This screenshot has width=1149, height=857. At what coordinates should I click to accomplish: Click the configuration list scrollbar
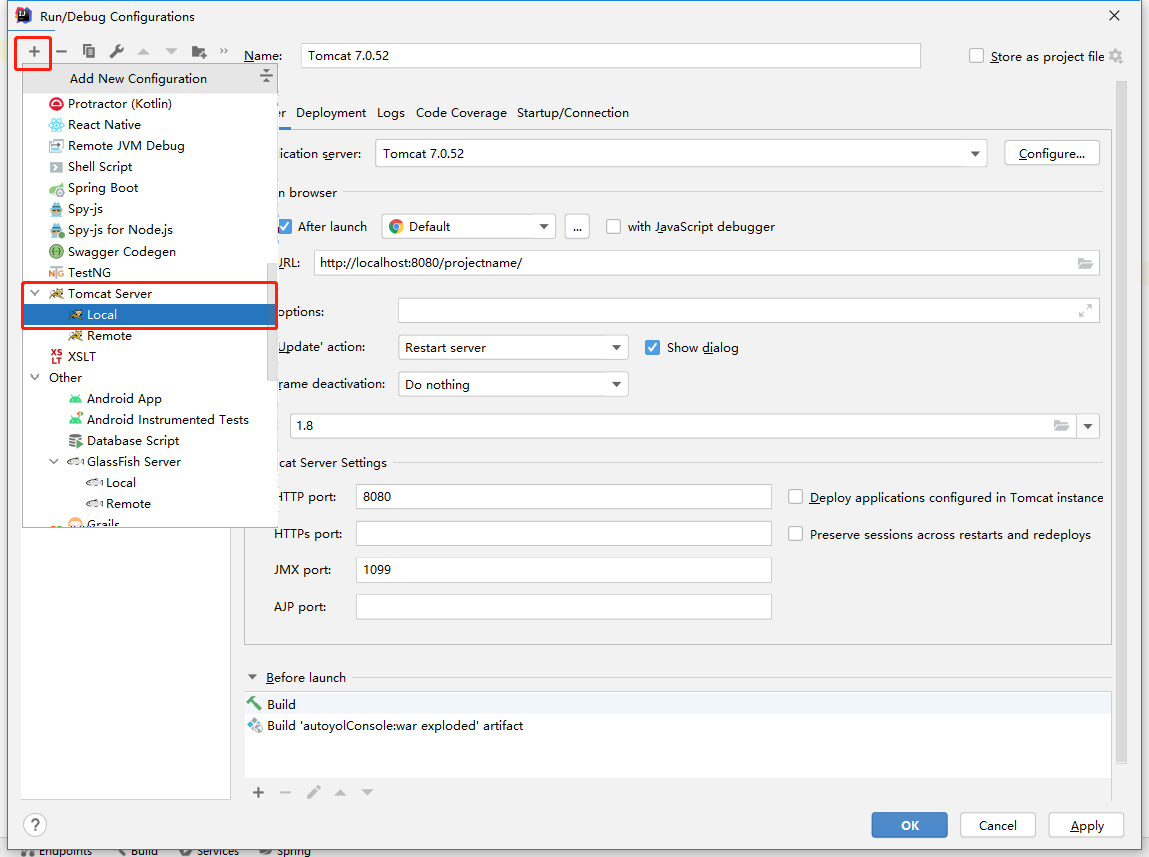click(x=272, y=322)
